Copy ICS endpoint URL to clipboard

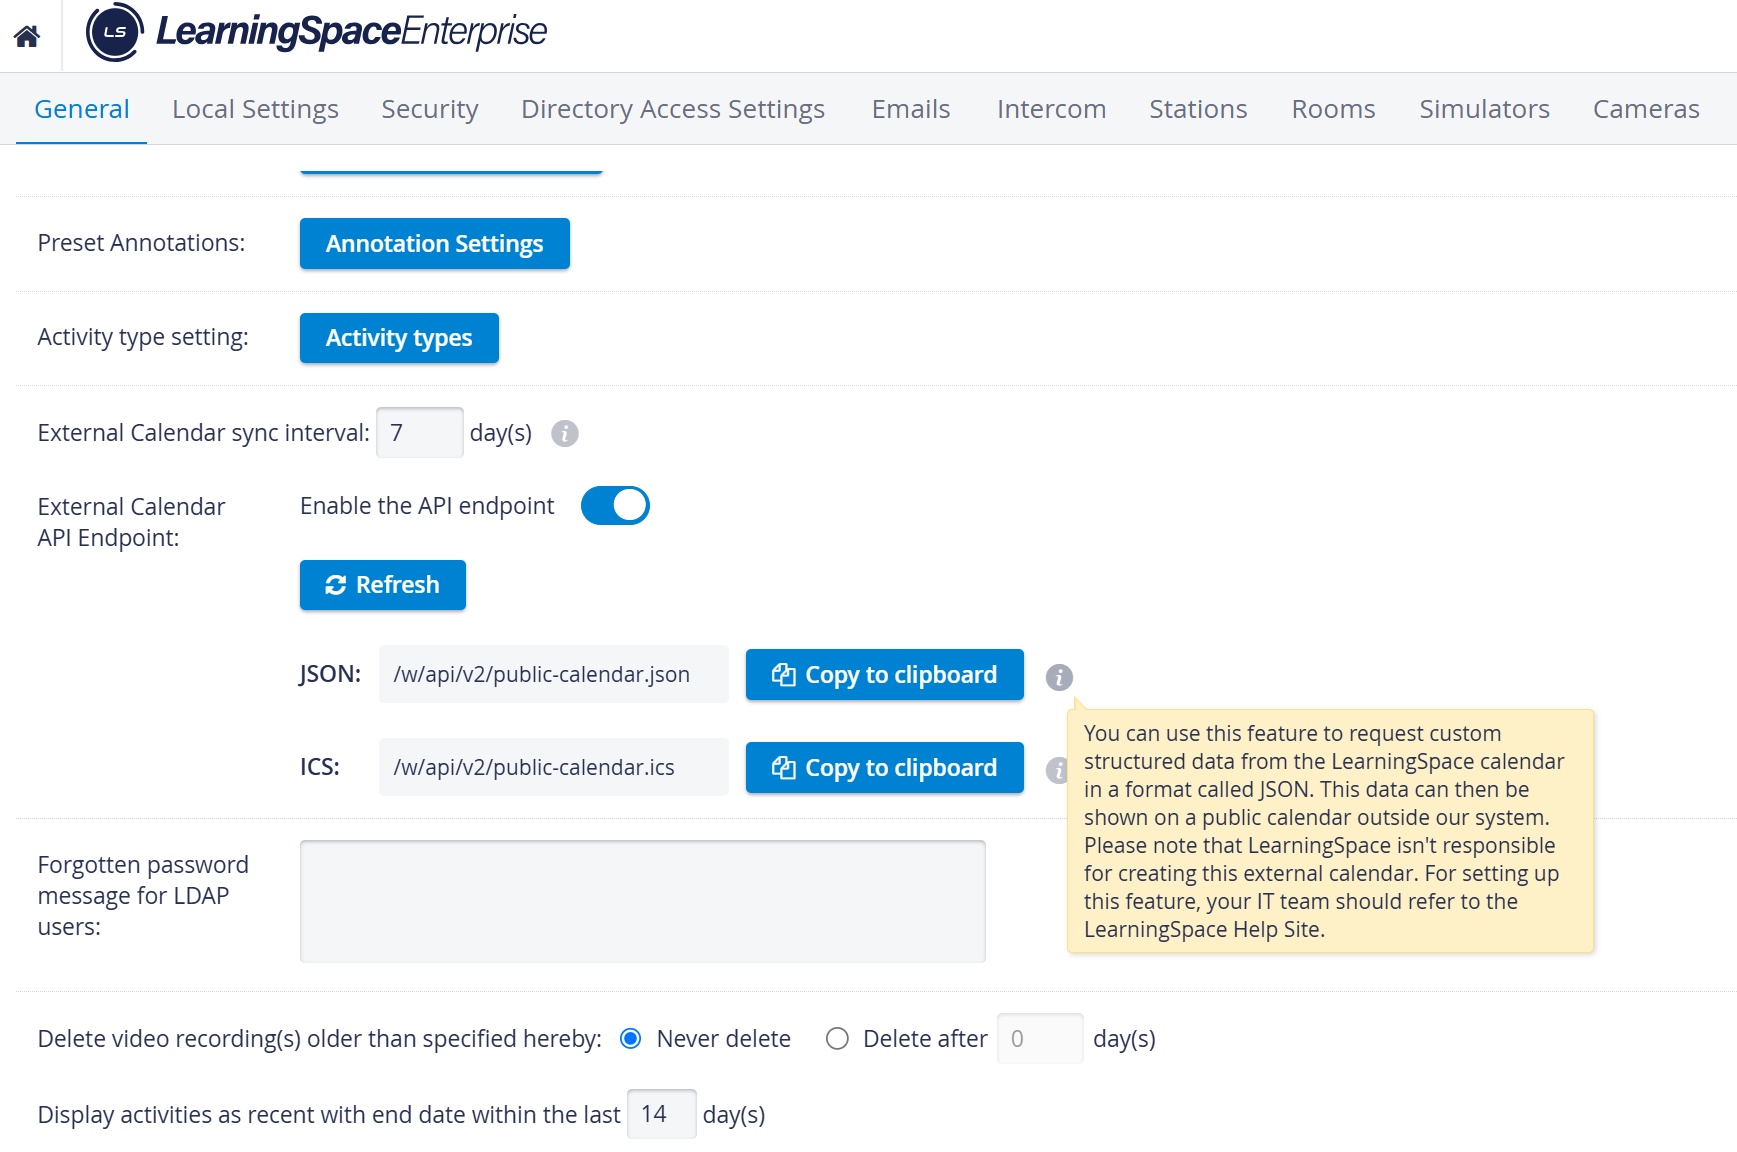coord(885,768)
